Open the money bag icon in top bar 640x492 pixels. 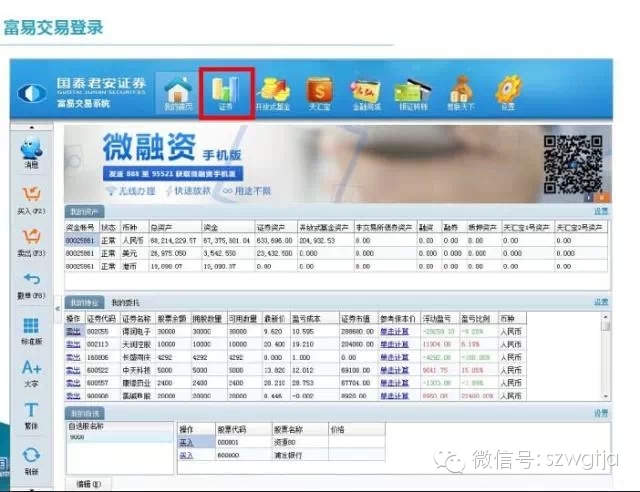(x=460, y=94)
